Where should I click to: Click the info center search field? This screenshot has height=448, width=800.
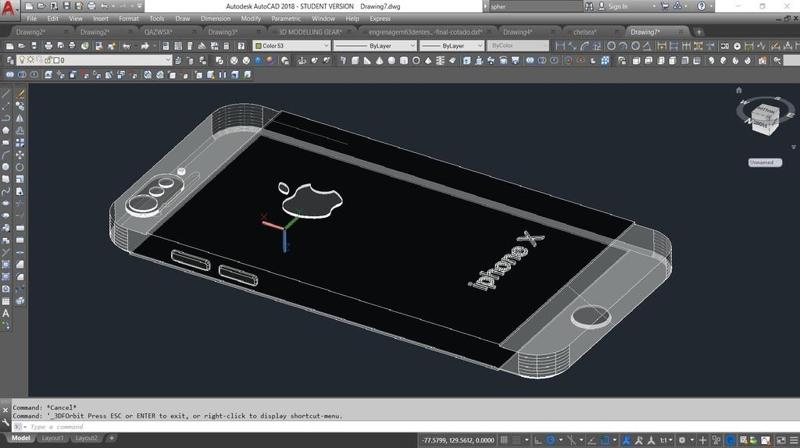pyautogui.click(x=536, y=7)
